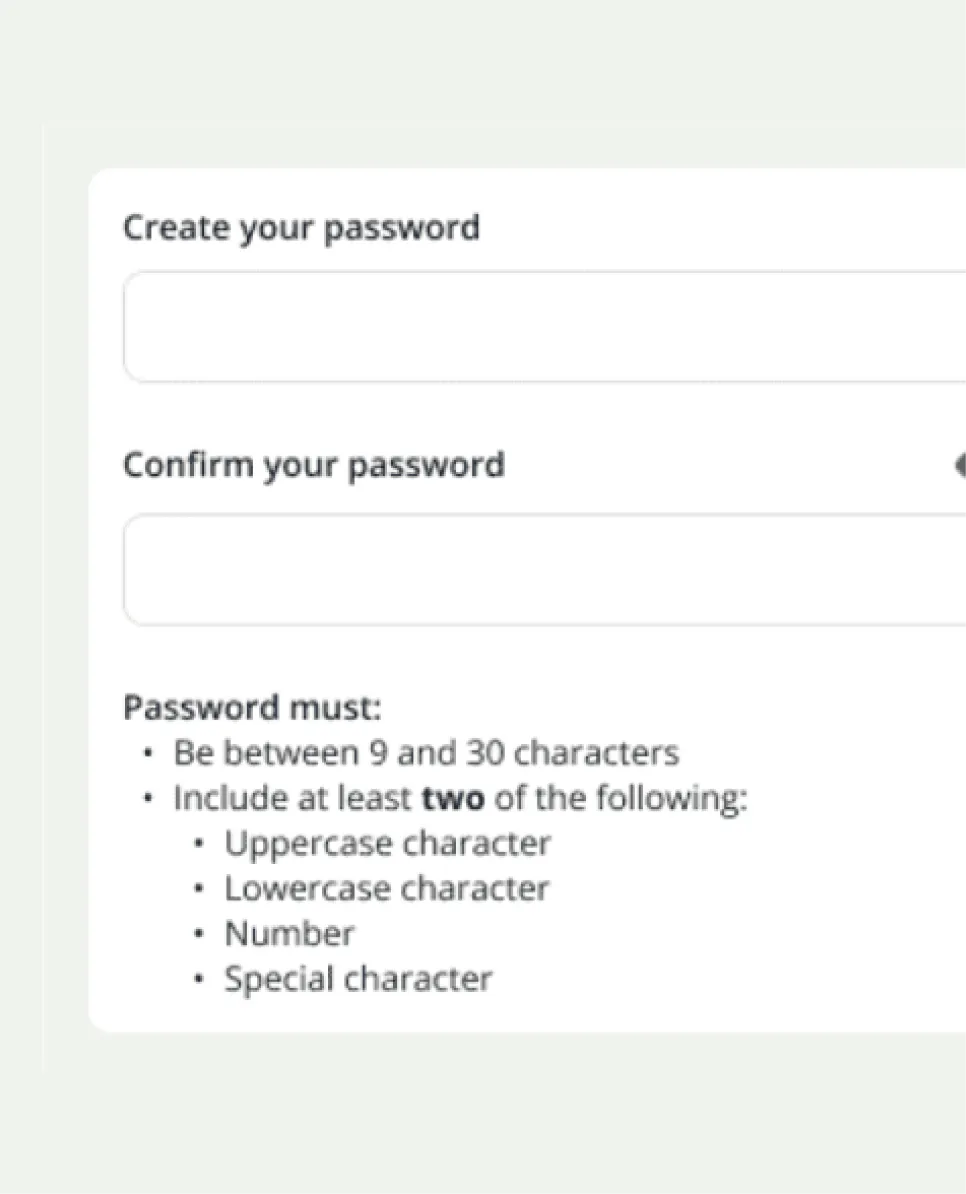Viewport: 966px width, 1194px height.
Task: Click the "Confirm your password" label
Action: pos(313,465)
